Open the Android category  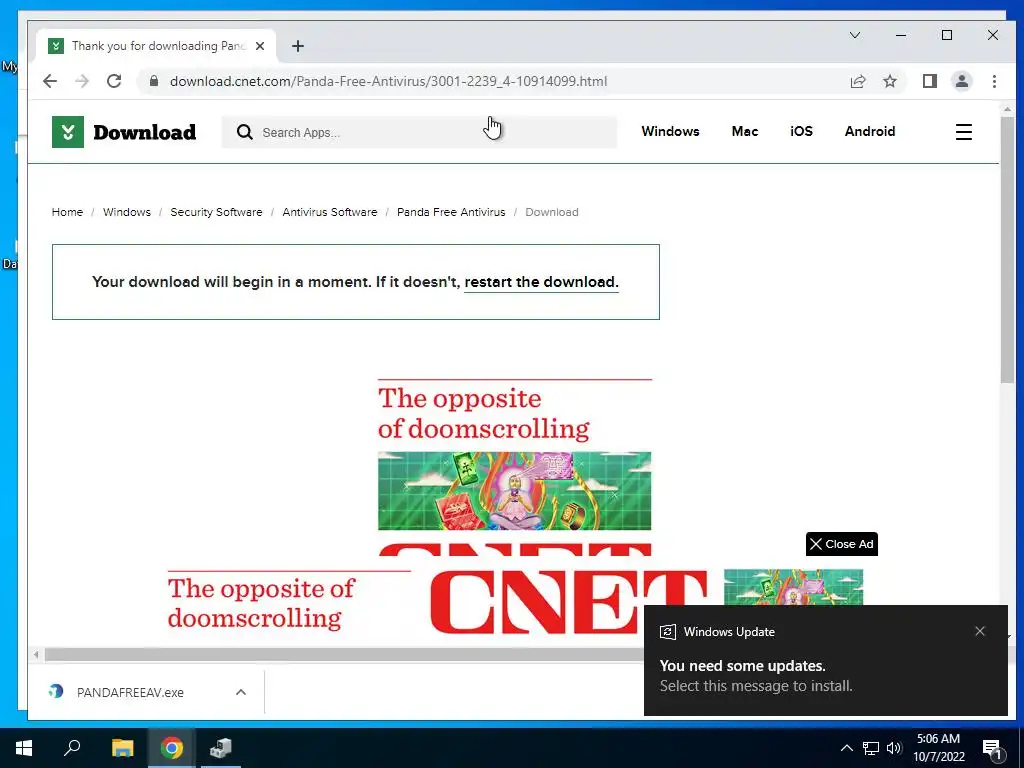869,131
